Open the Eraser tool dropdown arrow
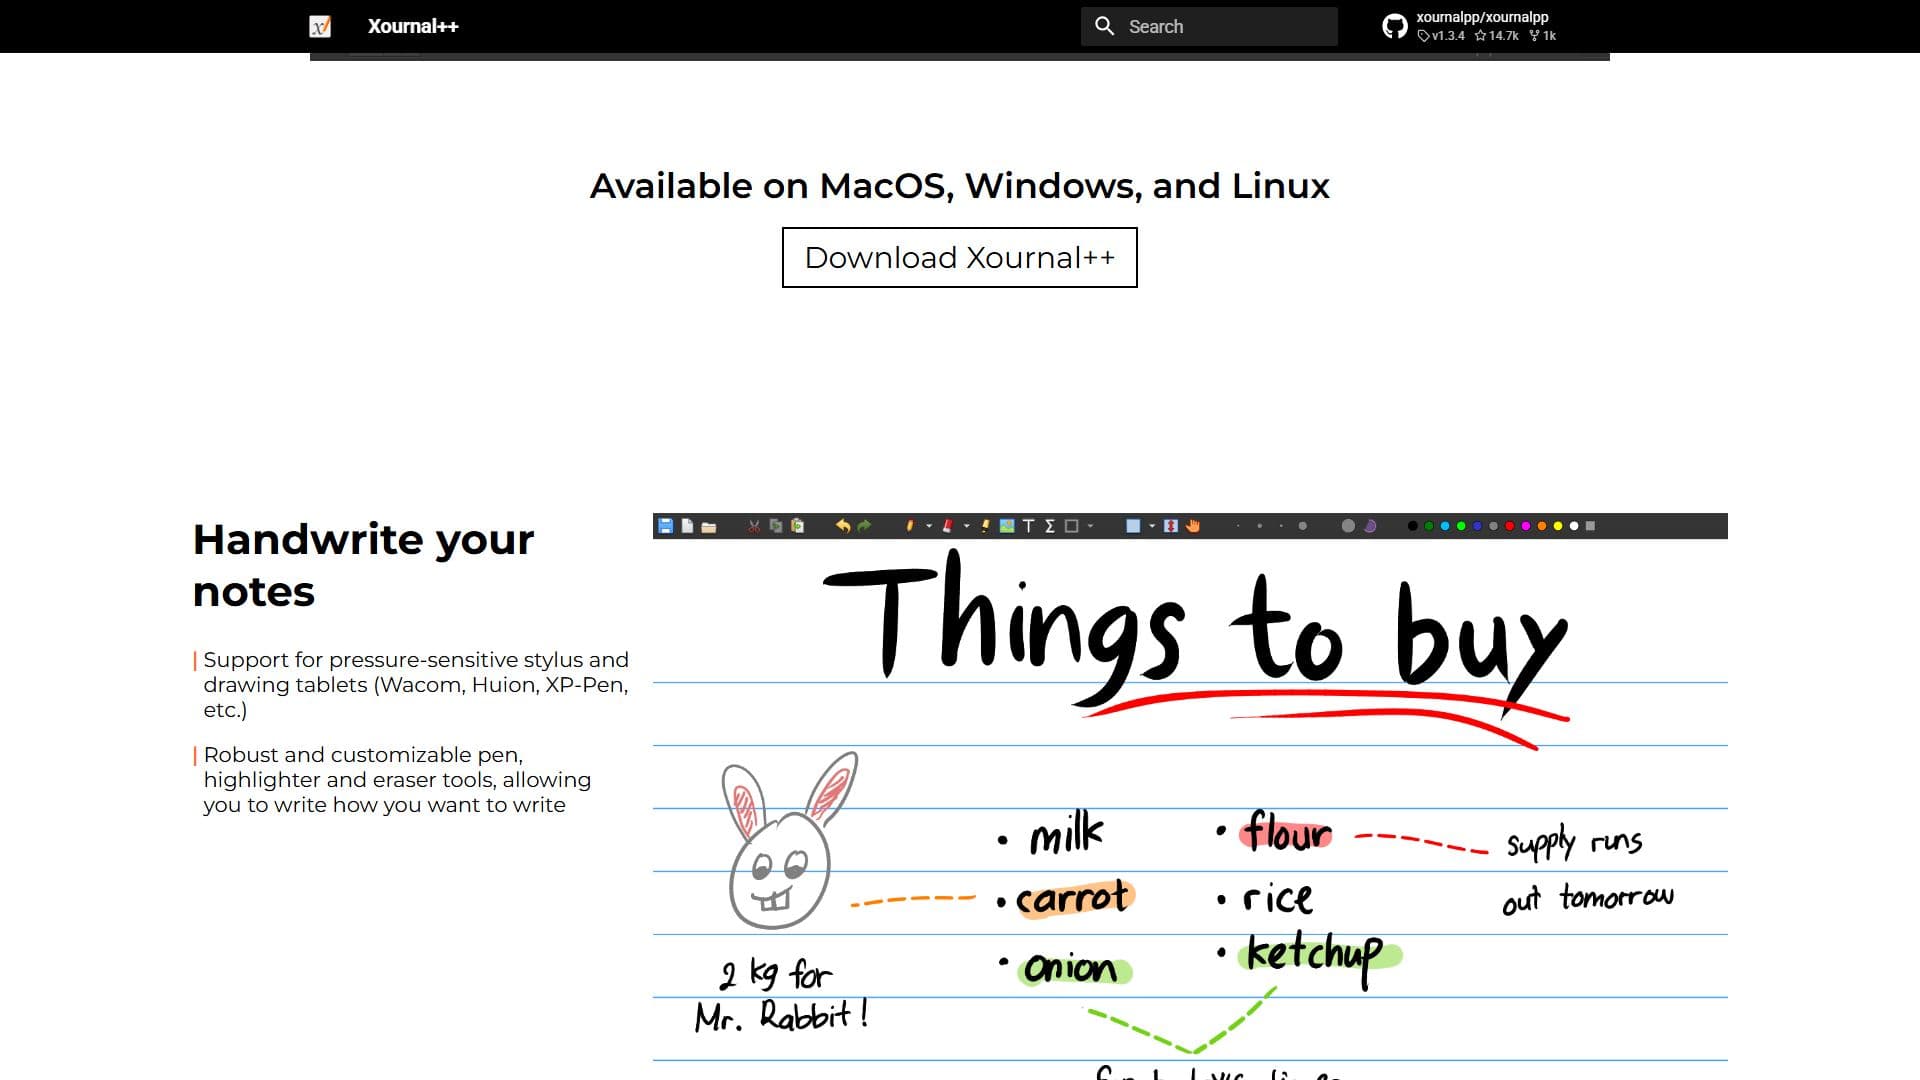1920x1080 pixels. [967, 526]
